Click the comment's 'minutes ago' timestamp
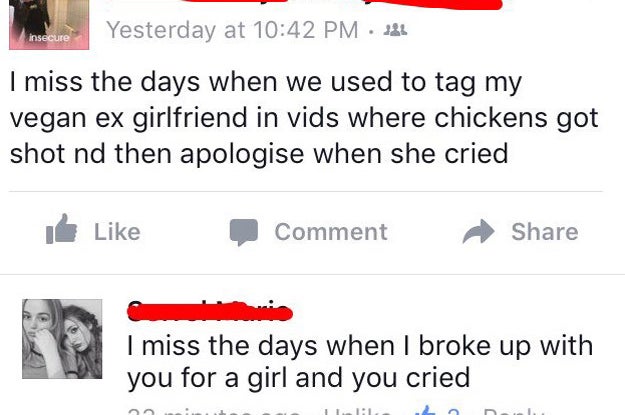 [214, 411]
